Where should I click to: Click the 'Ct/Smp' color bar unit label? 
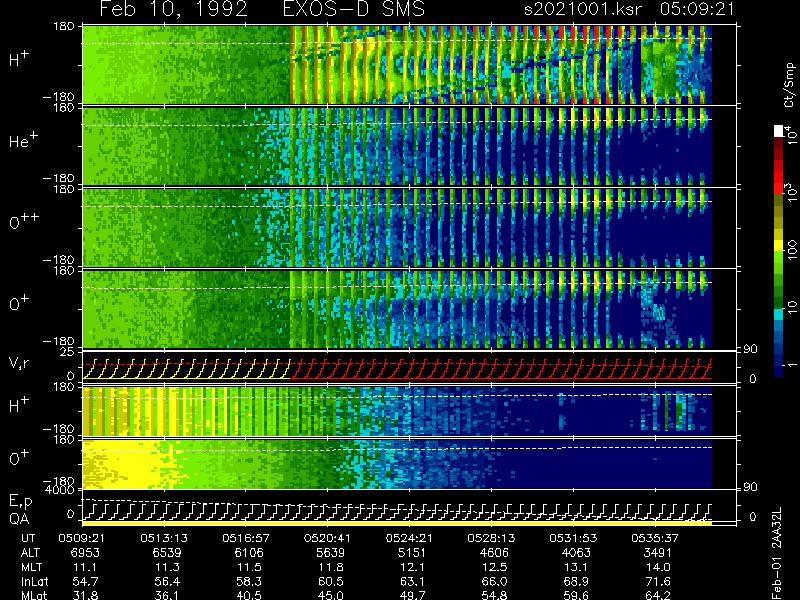tap(789, 85)
